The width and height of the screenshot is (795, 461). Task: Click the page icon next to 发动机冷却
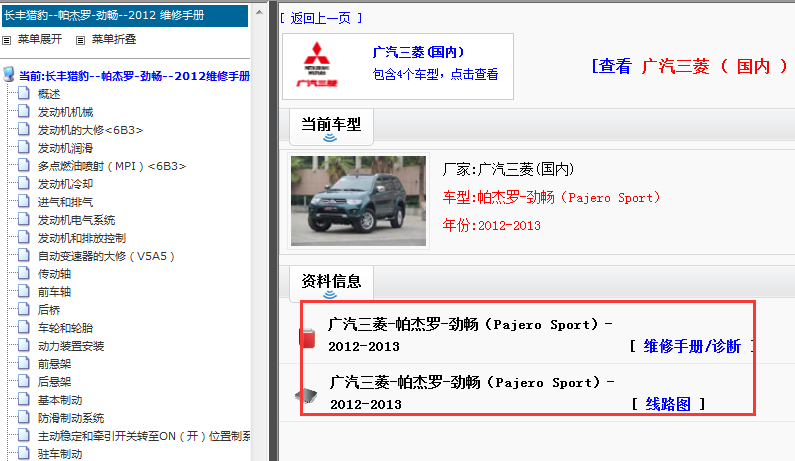point(24,183)
